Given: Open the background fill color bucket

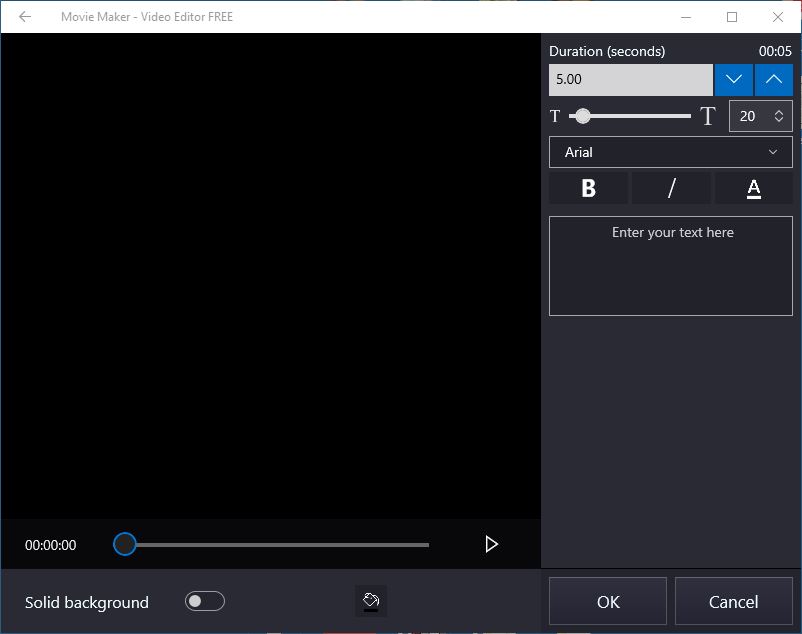Looking at the screenshot, I should click(371, 601).
